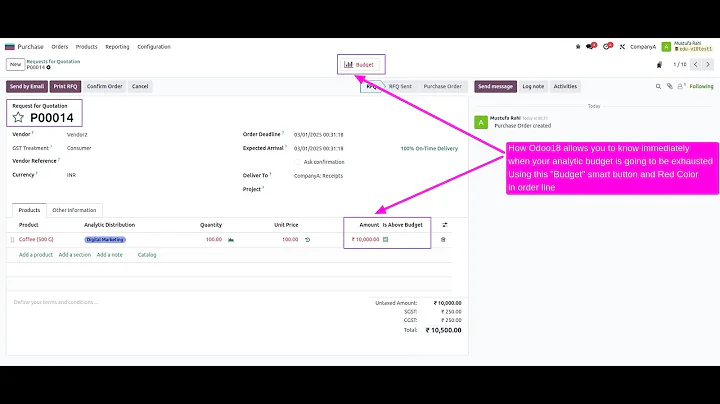The image size is (720, 404).
Task: Click the row drag handle for Coffee
Action: 12,240
